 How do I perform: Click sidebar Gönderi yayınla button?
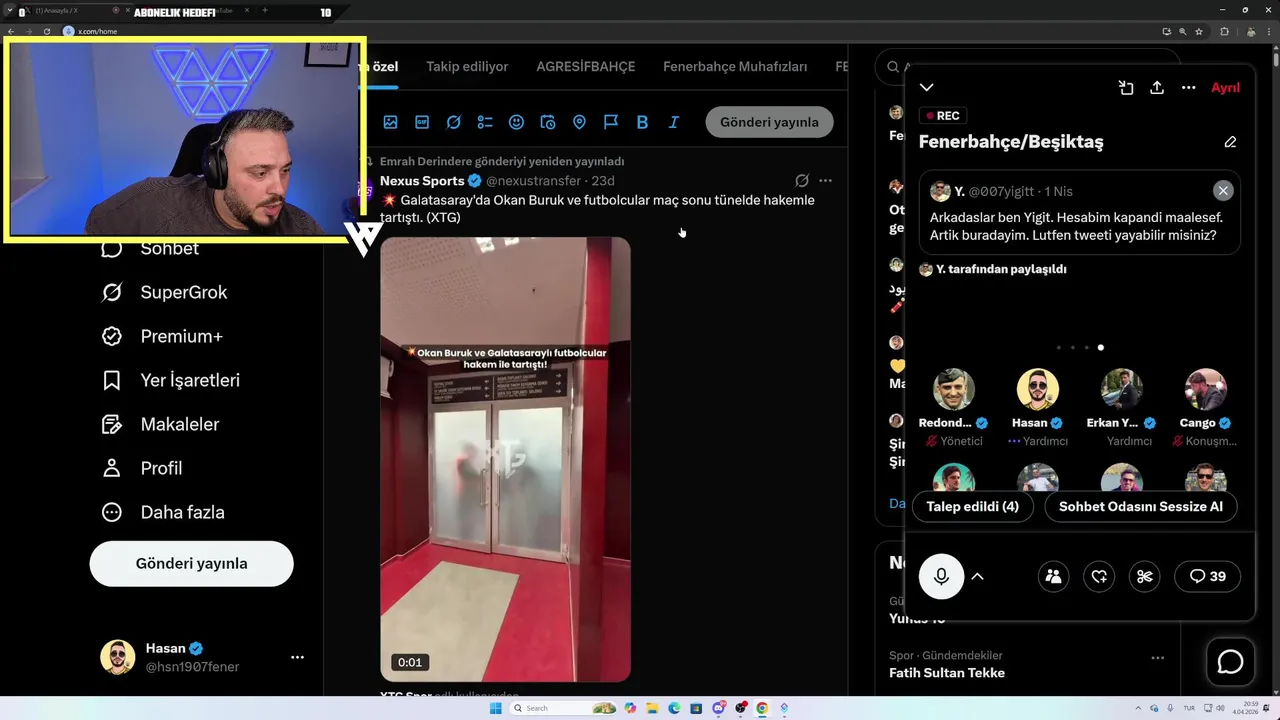(x=192, y=564)
